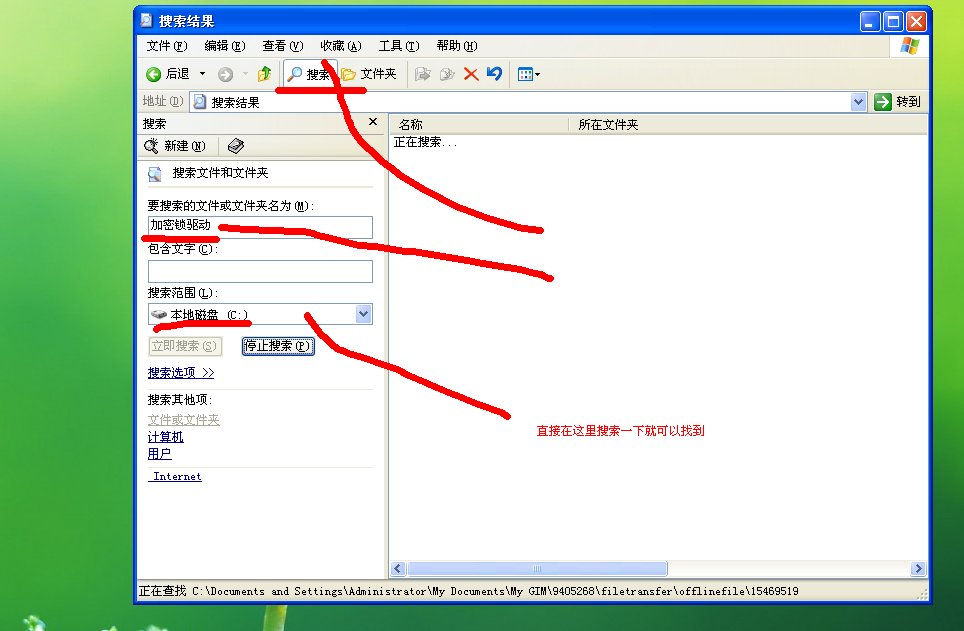Screen dimensions: 964x631
Task: Open the 帮助(H) menu
Action: point(457,46)
